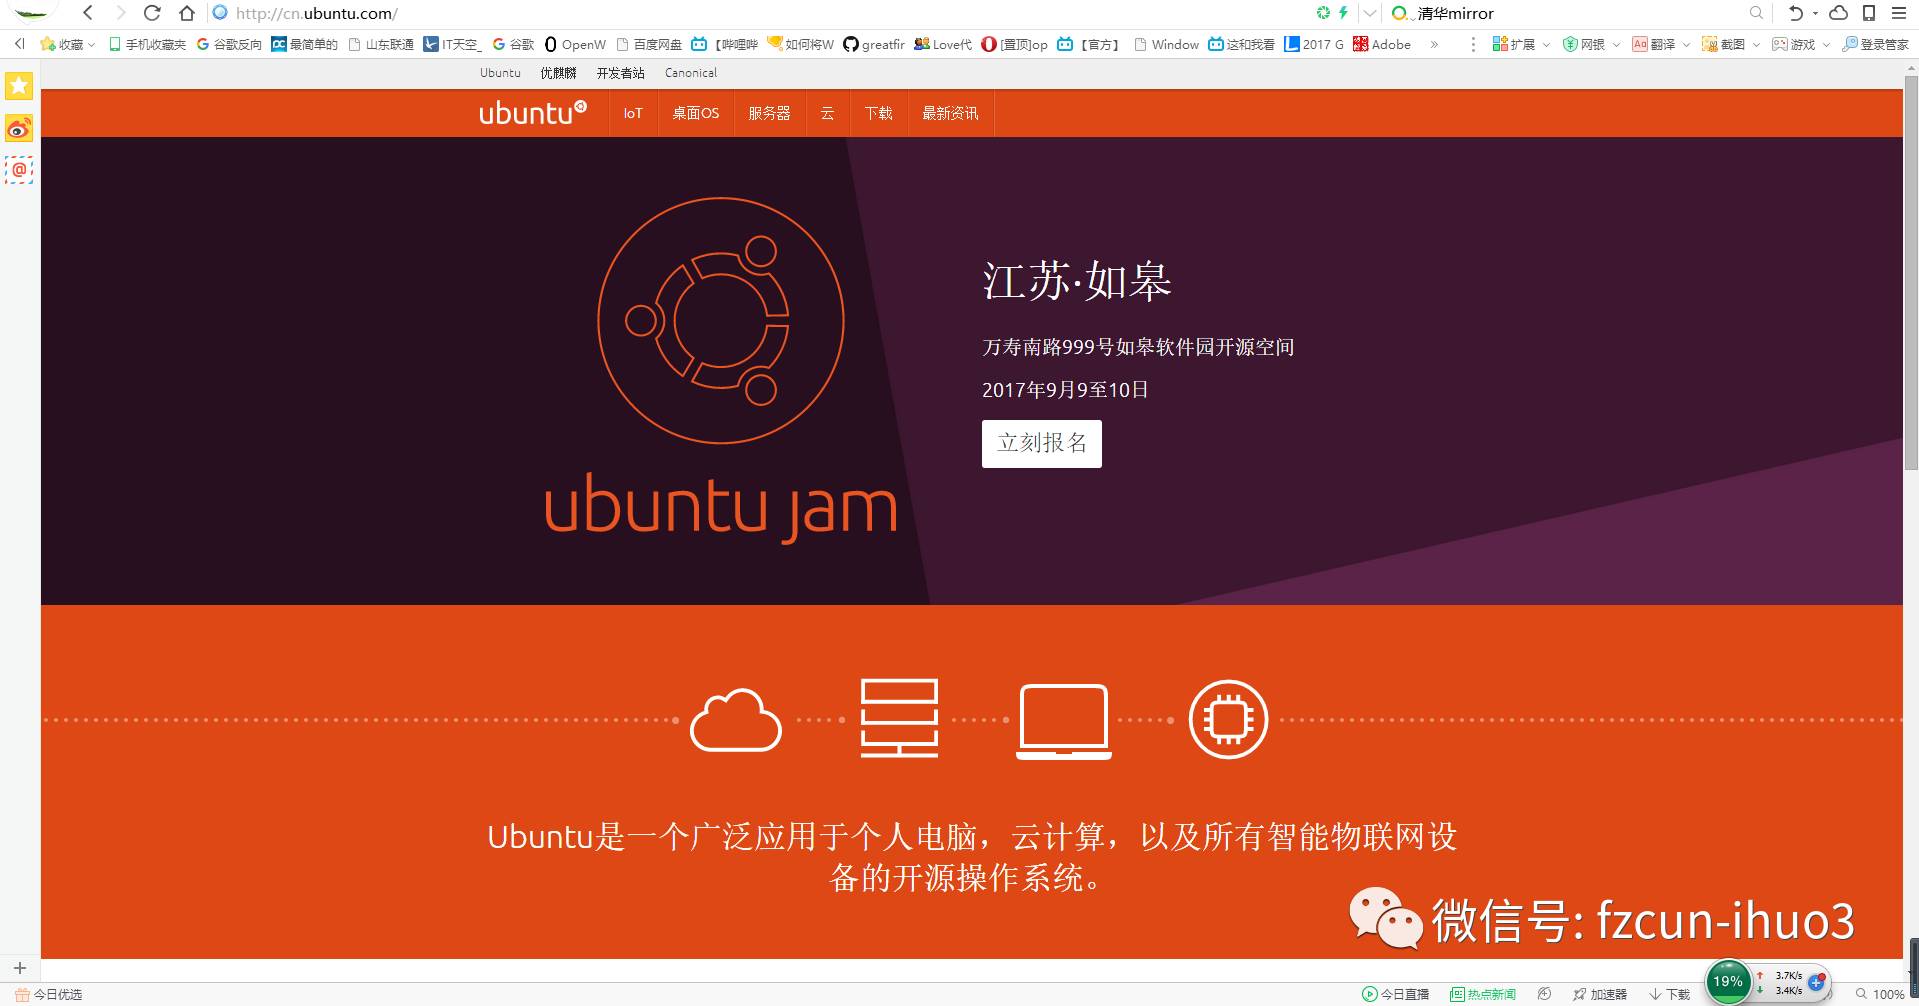Viewport: 1919px width, 1006px height.
Task: Open the 山东联通 bookmark
Action: coord(381,44)
